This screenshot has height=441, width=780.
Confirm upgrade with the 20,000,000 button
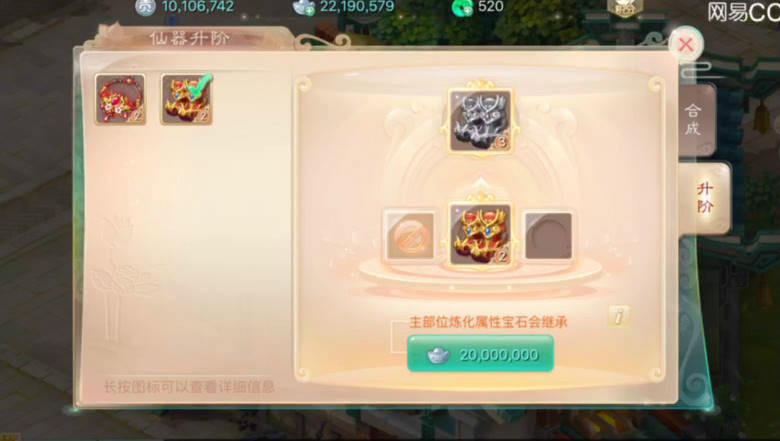pos(480,354)
